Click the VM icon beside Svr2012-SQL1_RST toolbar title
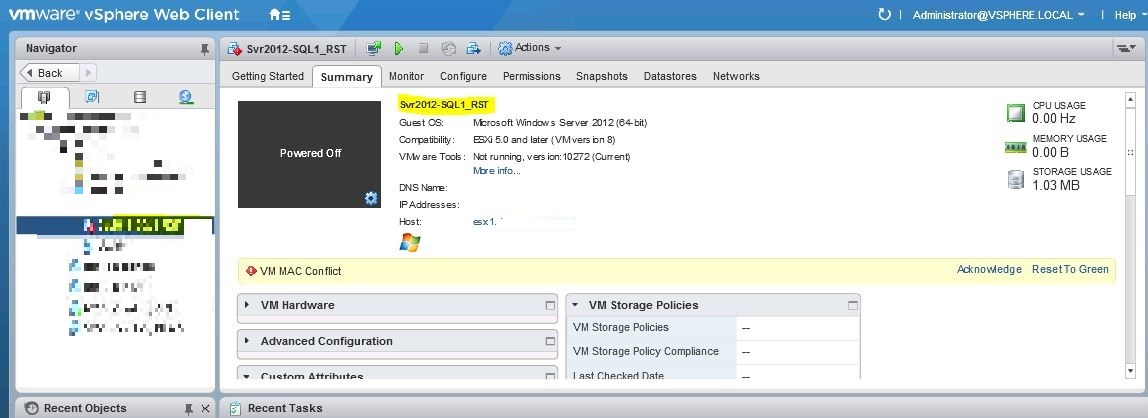Viewport: 1148px width, 418px height. (234, 48)
